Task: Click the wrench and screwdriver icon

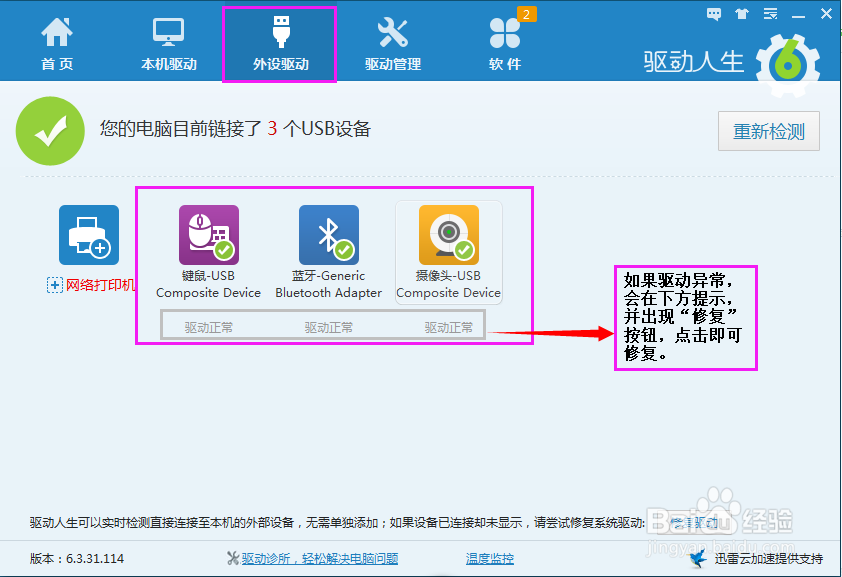Action: pos(393,32)
